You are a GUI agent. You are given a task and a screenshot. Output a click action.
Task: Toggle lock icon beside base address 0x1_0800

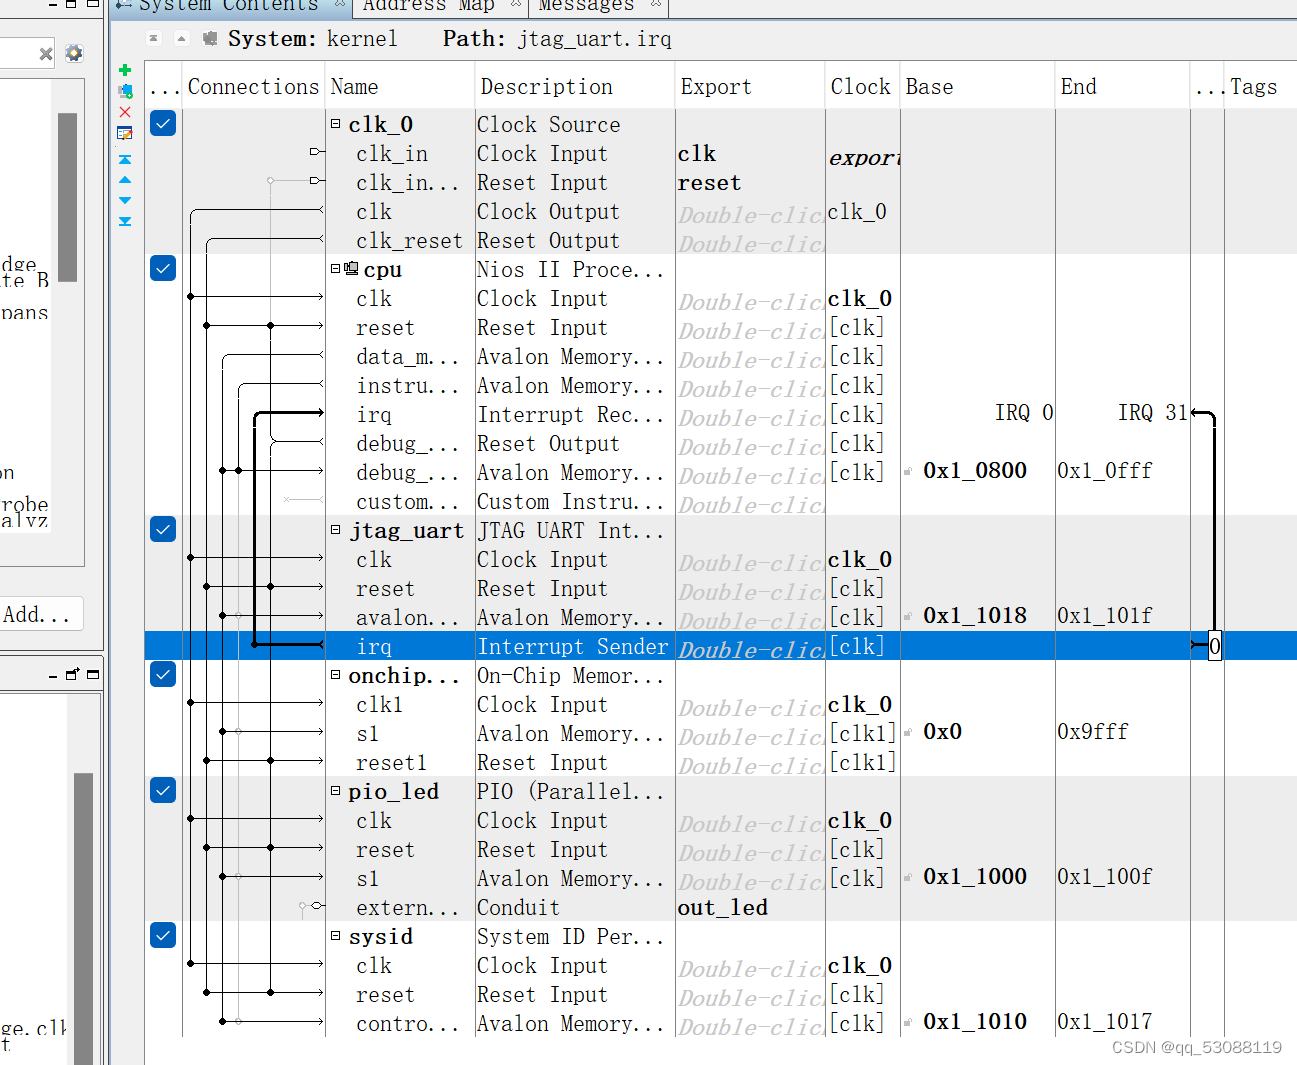pyautogui.click(x=908, y=471)
